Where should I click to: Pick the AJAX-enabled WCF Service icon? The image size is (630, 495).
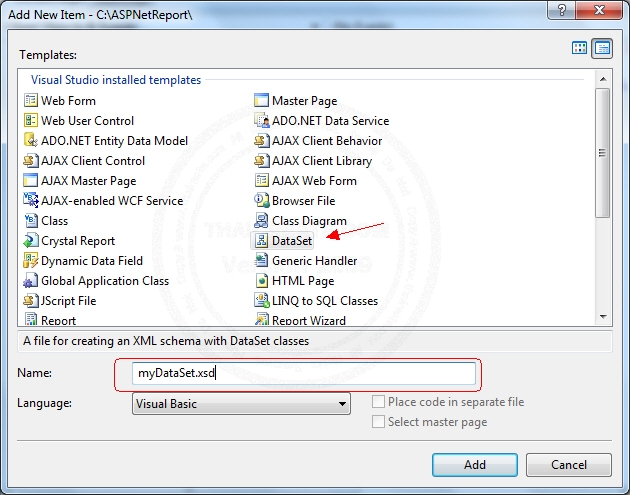coord(31,200)
